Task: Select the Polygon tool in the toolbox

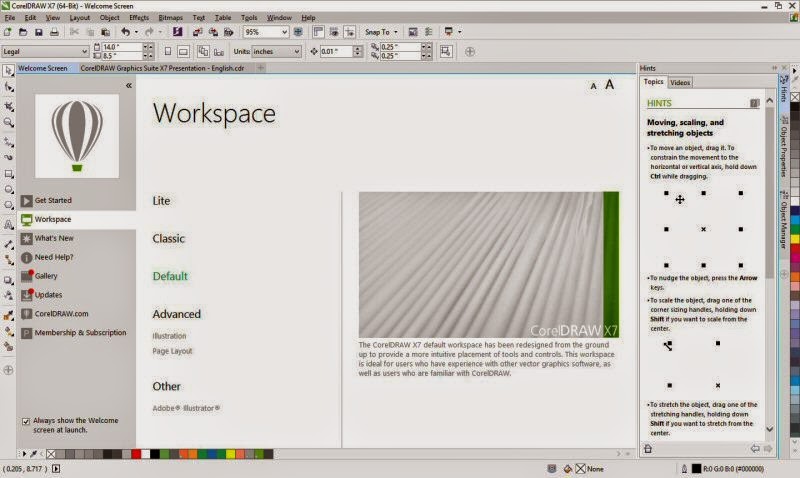Action: (8, 206)
